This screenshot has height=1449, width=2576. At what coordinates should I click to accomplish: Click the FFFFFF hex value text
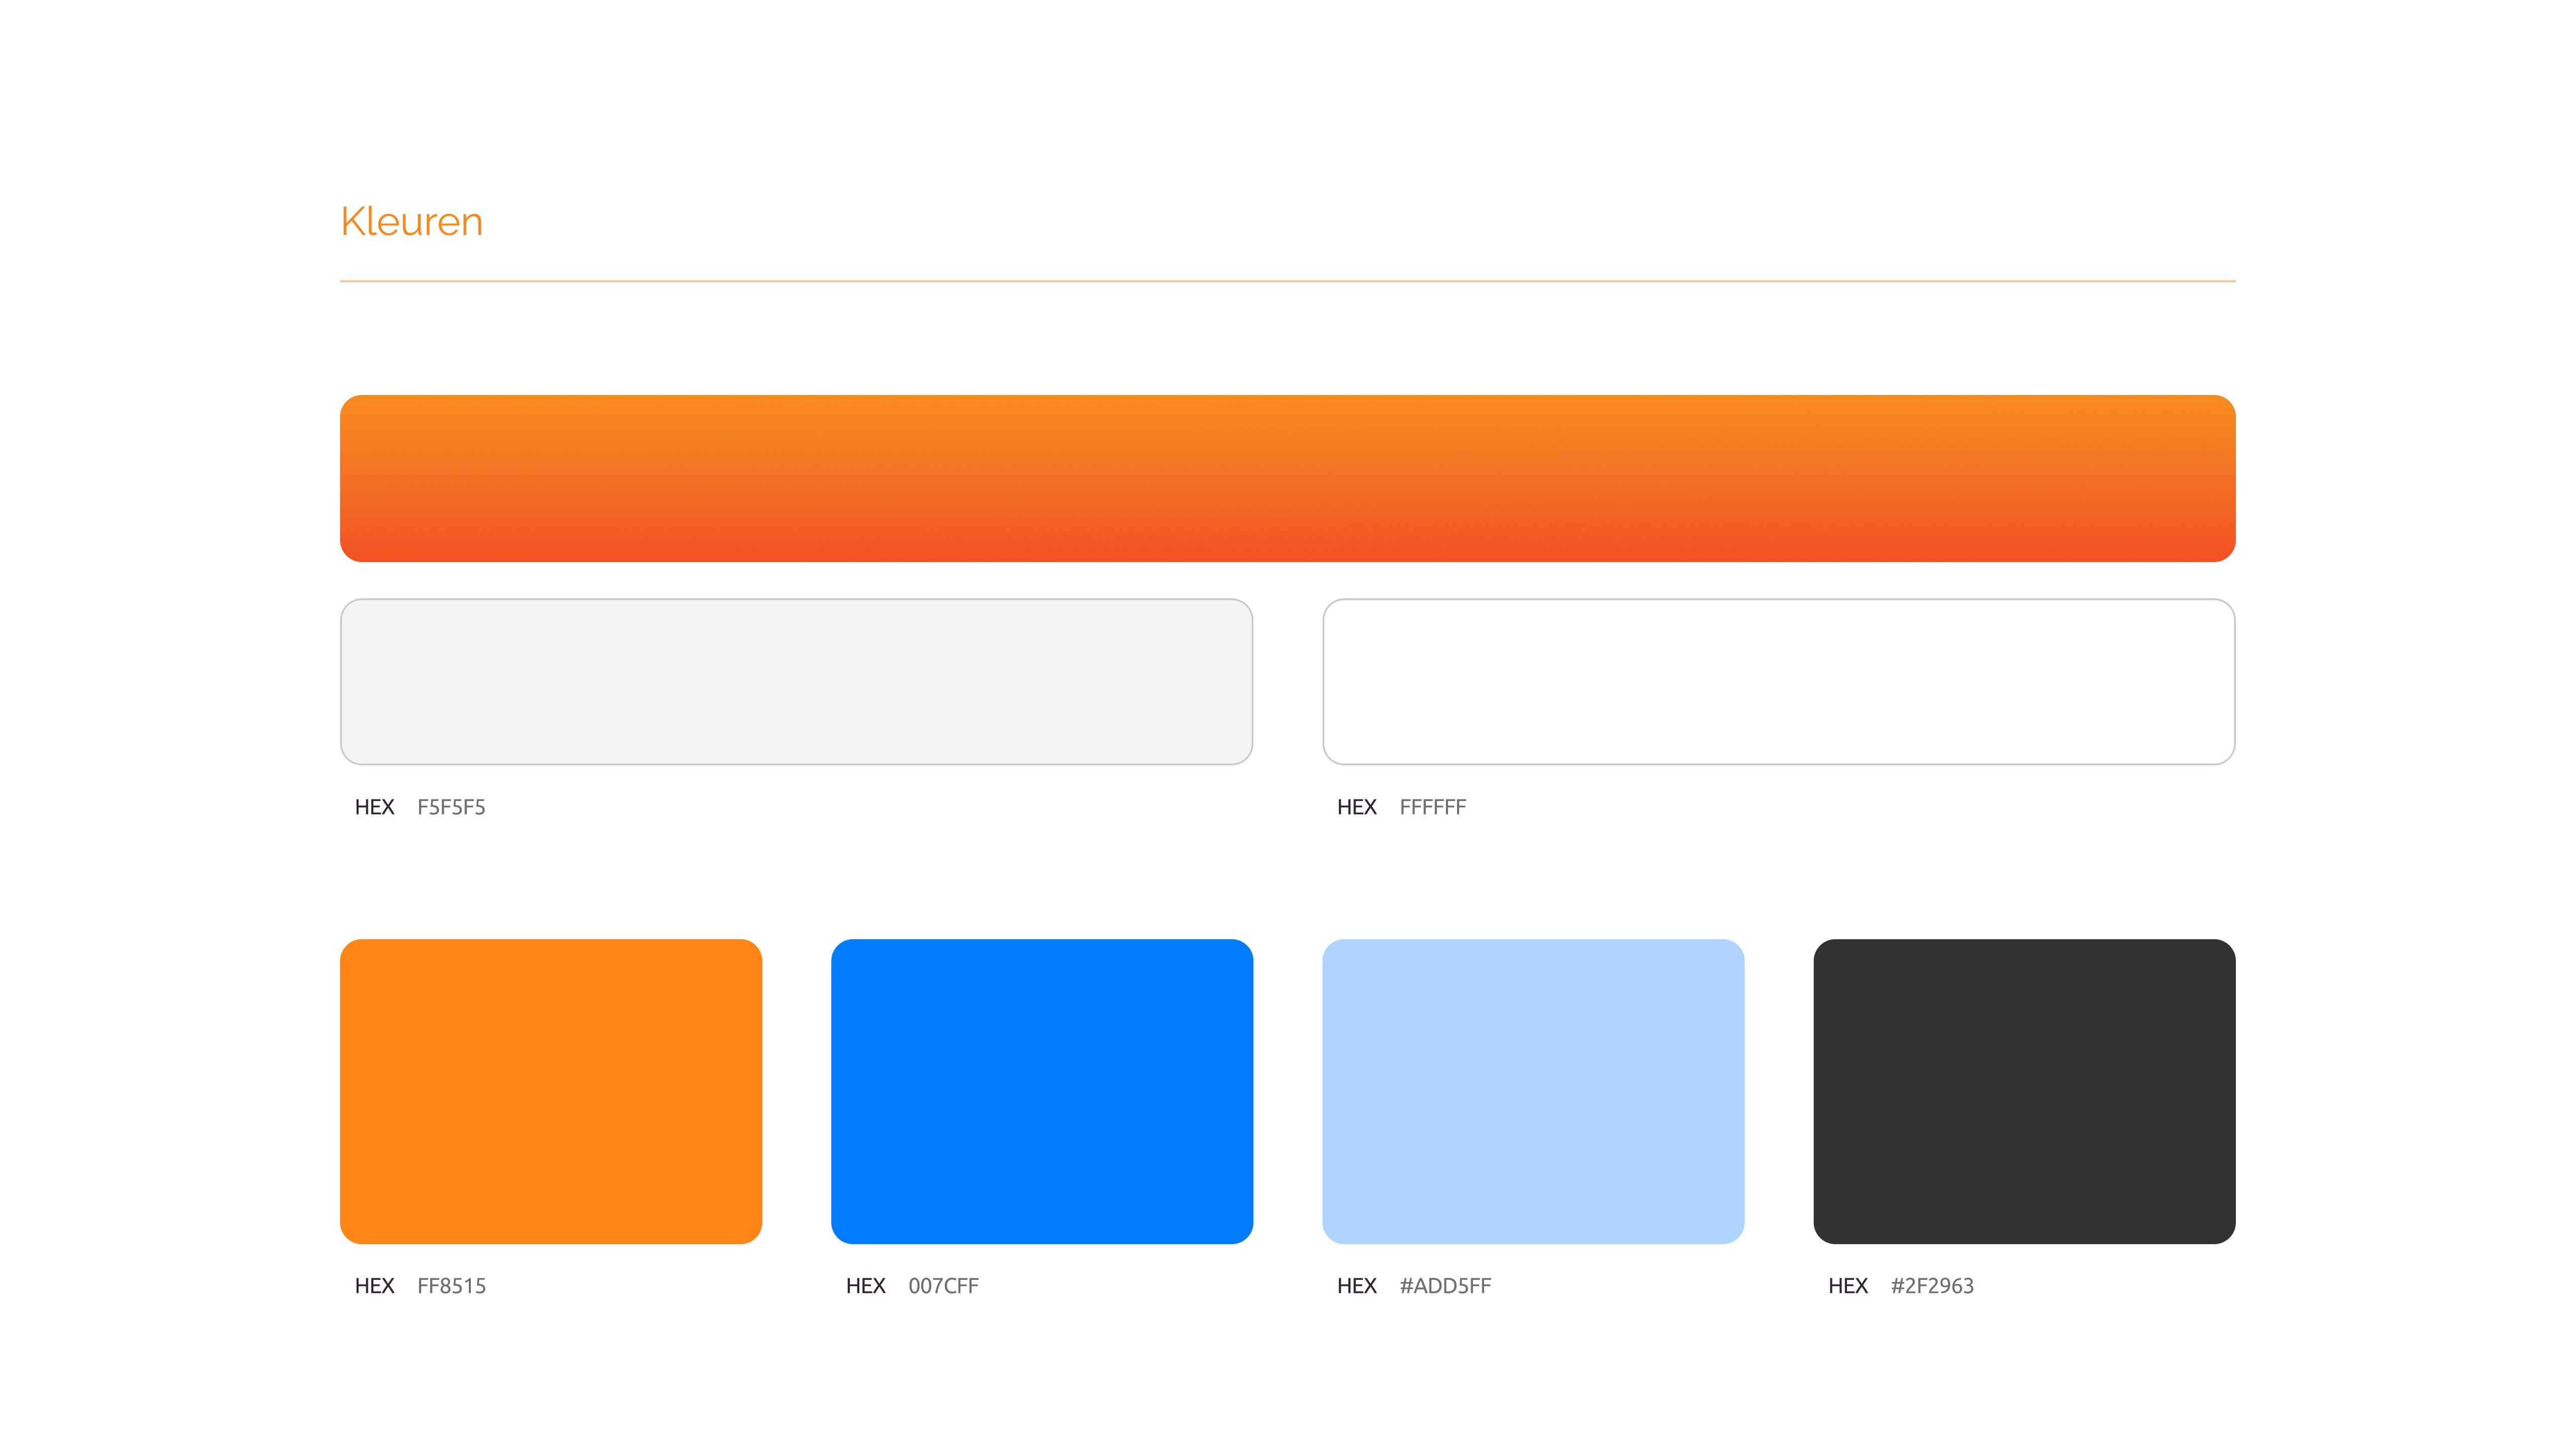pos(1432,807)
